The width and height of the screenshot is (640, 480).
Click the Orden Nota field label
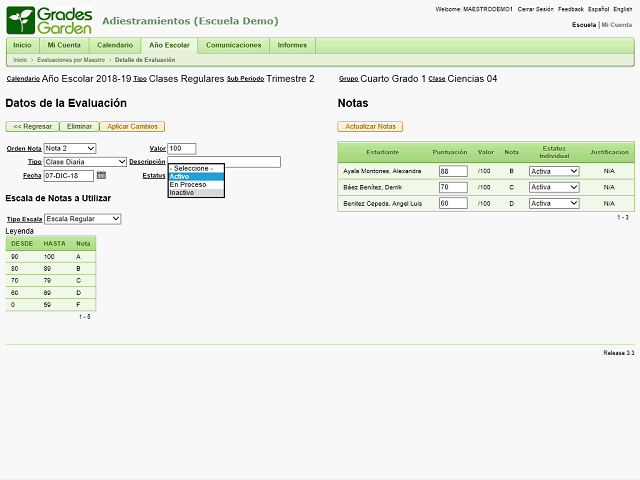[x=24, y=149]
